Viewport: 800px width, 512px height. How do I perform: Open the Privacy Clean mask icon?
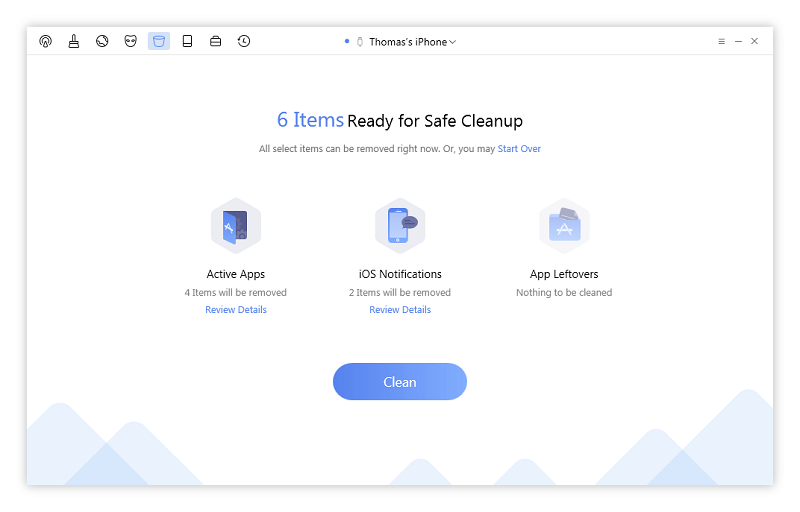point(131,41)
